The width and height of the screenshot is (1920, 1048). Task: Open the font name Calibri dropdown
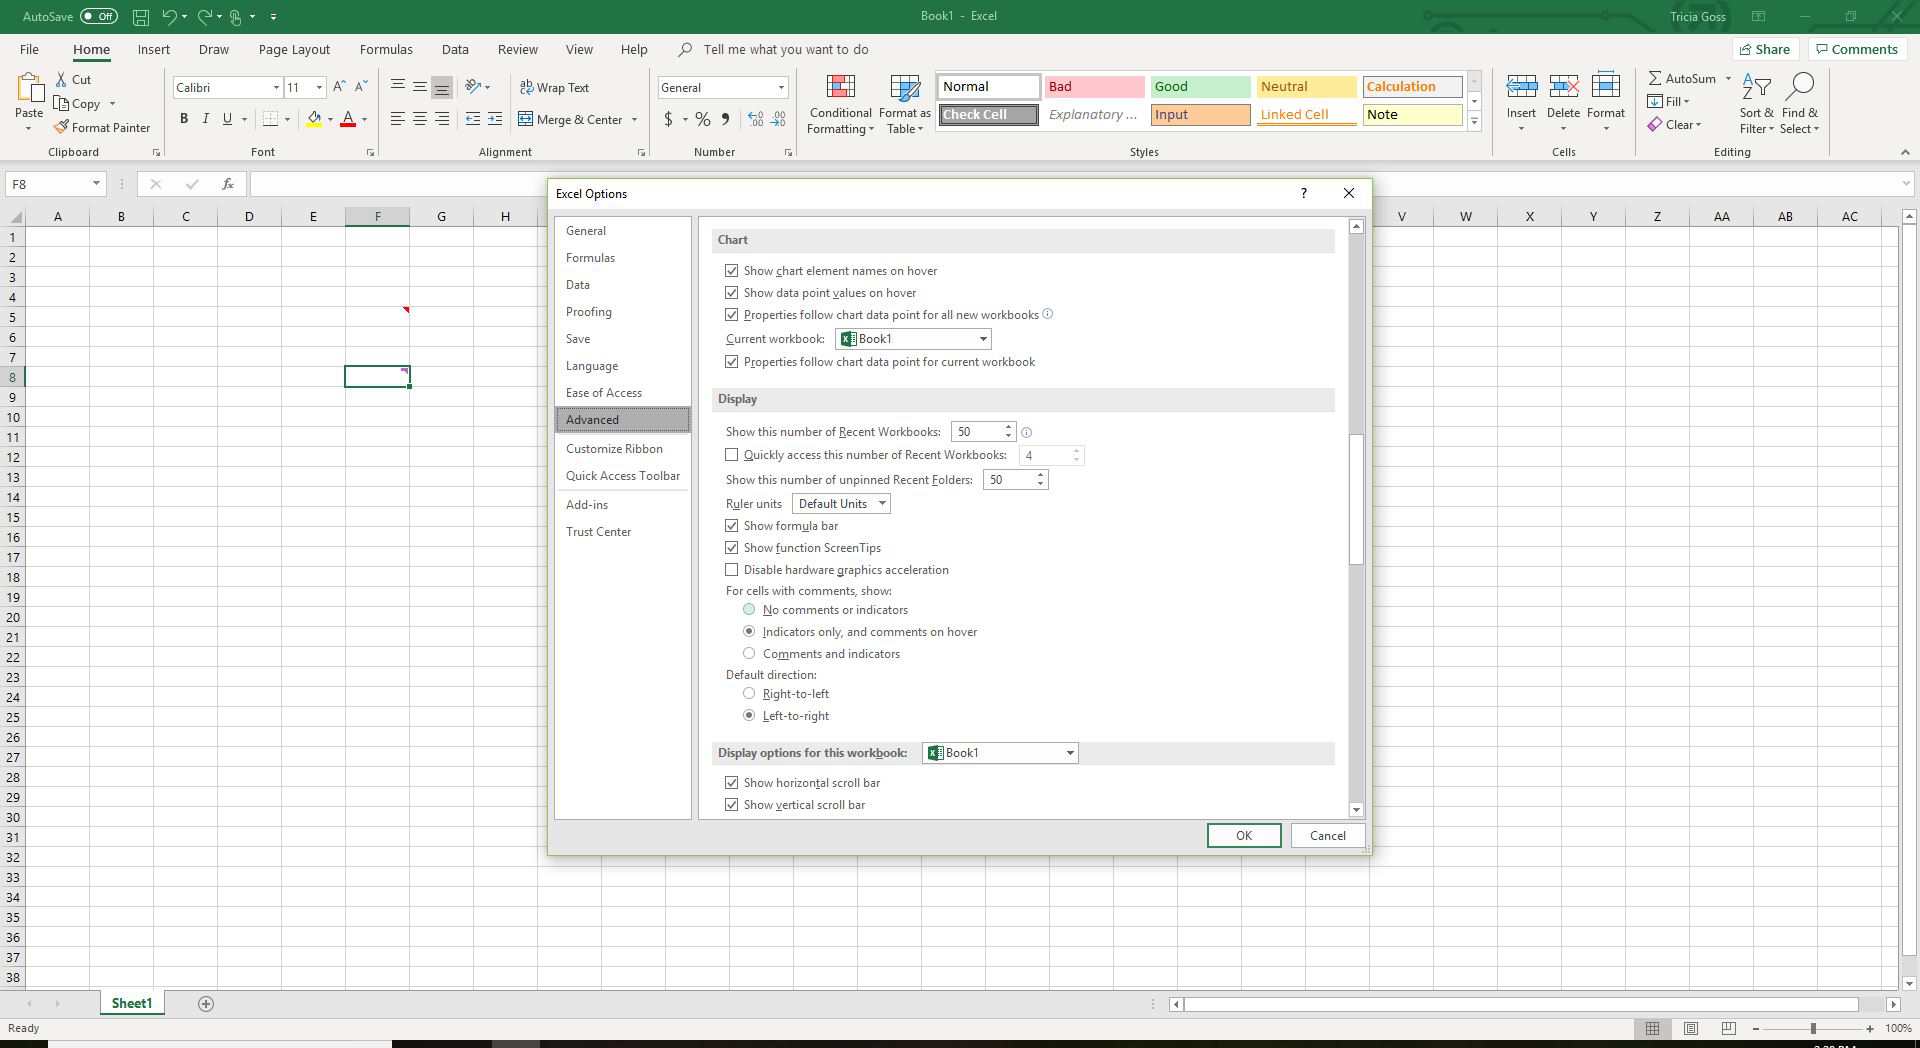(276, 88)
